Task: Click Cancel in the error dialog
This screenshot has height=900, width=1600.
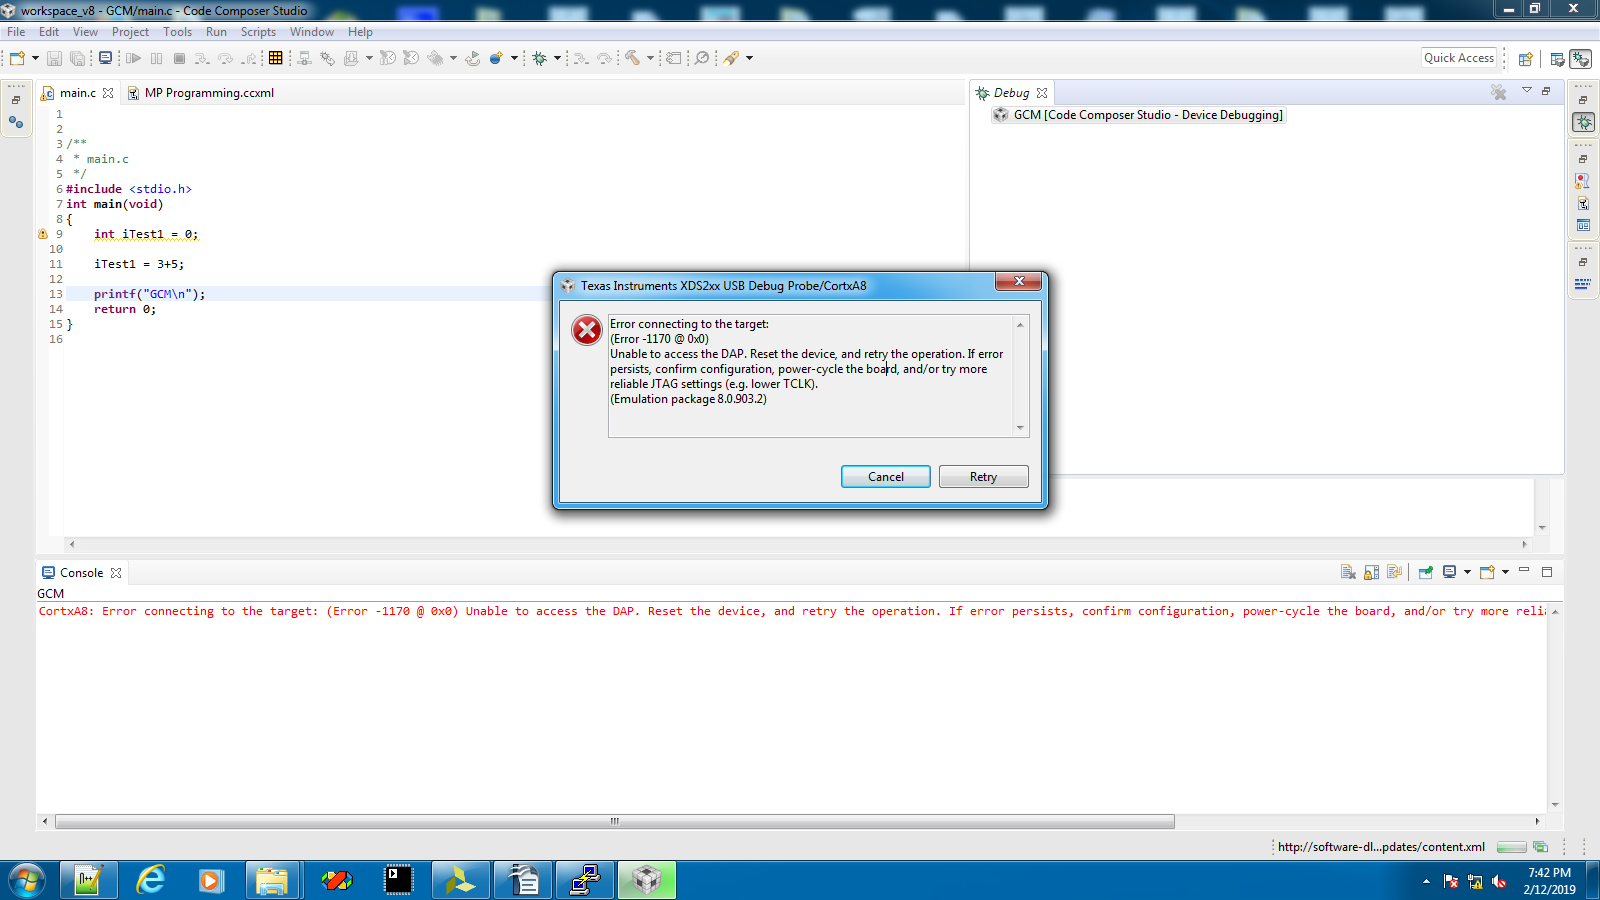Action: [886, 477]
